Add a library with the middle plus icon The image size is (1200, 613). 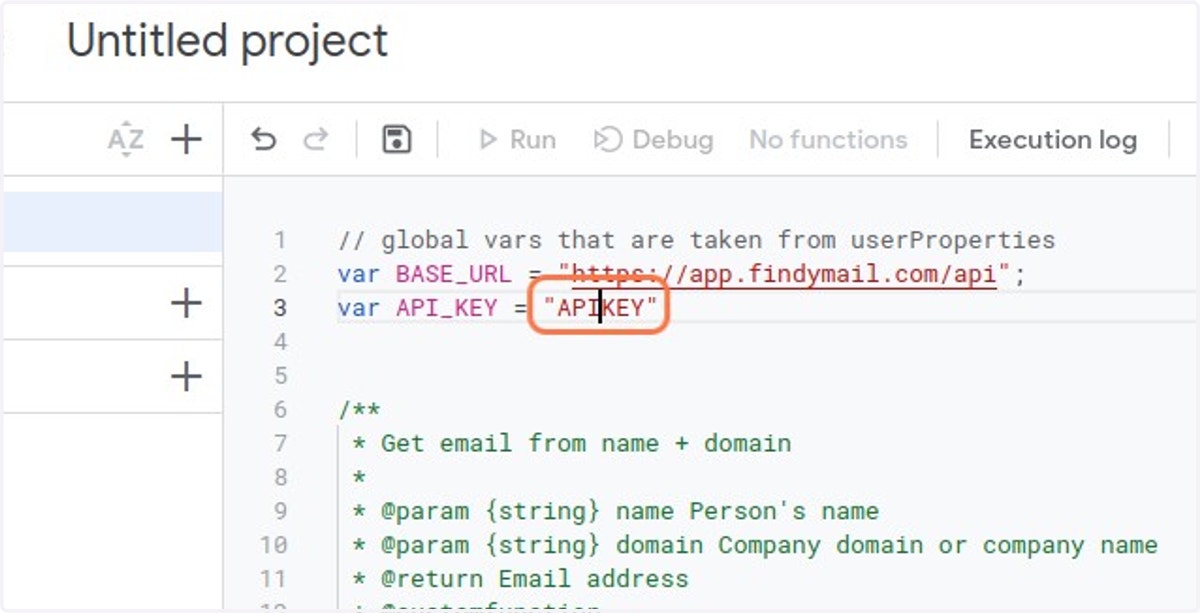(186, 303)
